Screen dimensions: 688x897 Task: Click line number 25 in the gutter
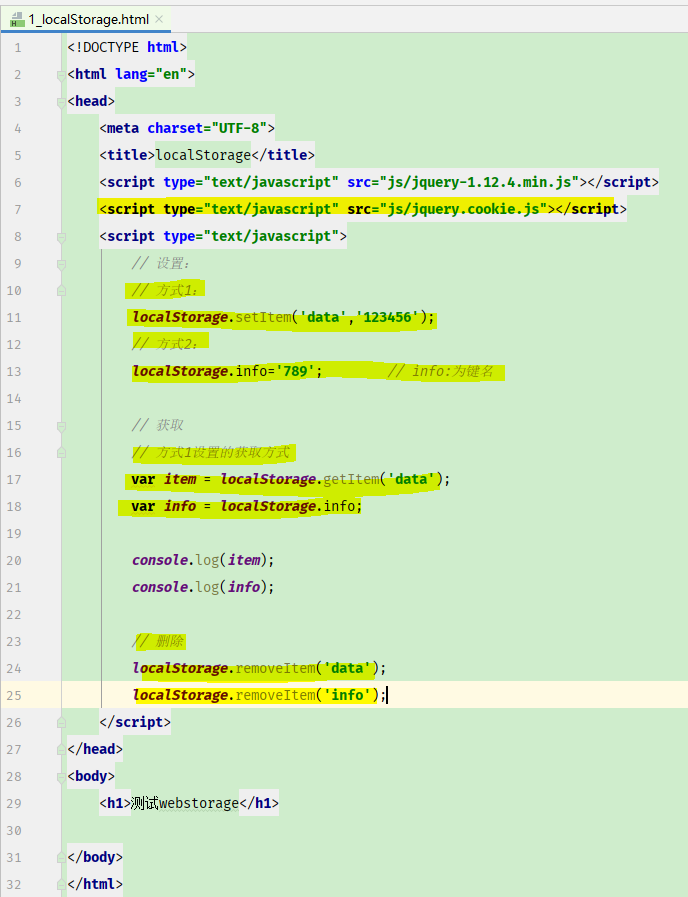[x=14, y=696]
